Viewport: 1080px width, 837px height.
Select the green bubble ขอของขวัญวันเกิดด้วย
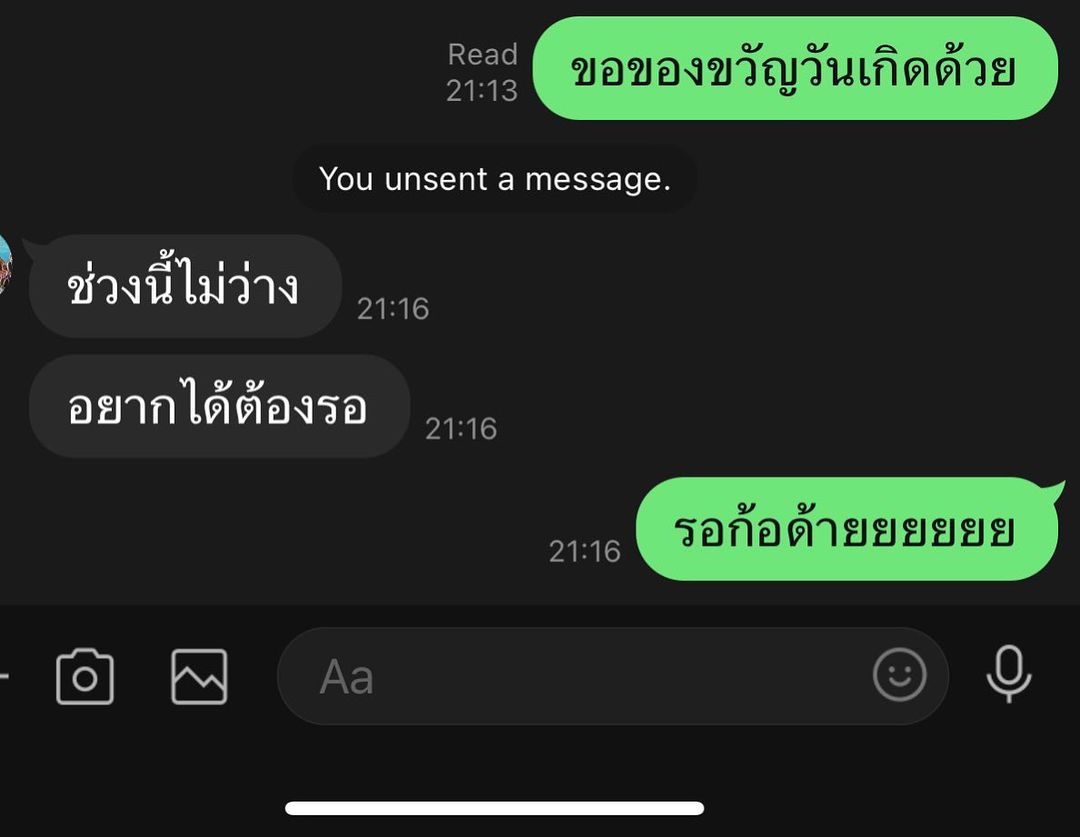(795, 68)
